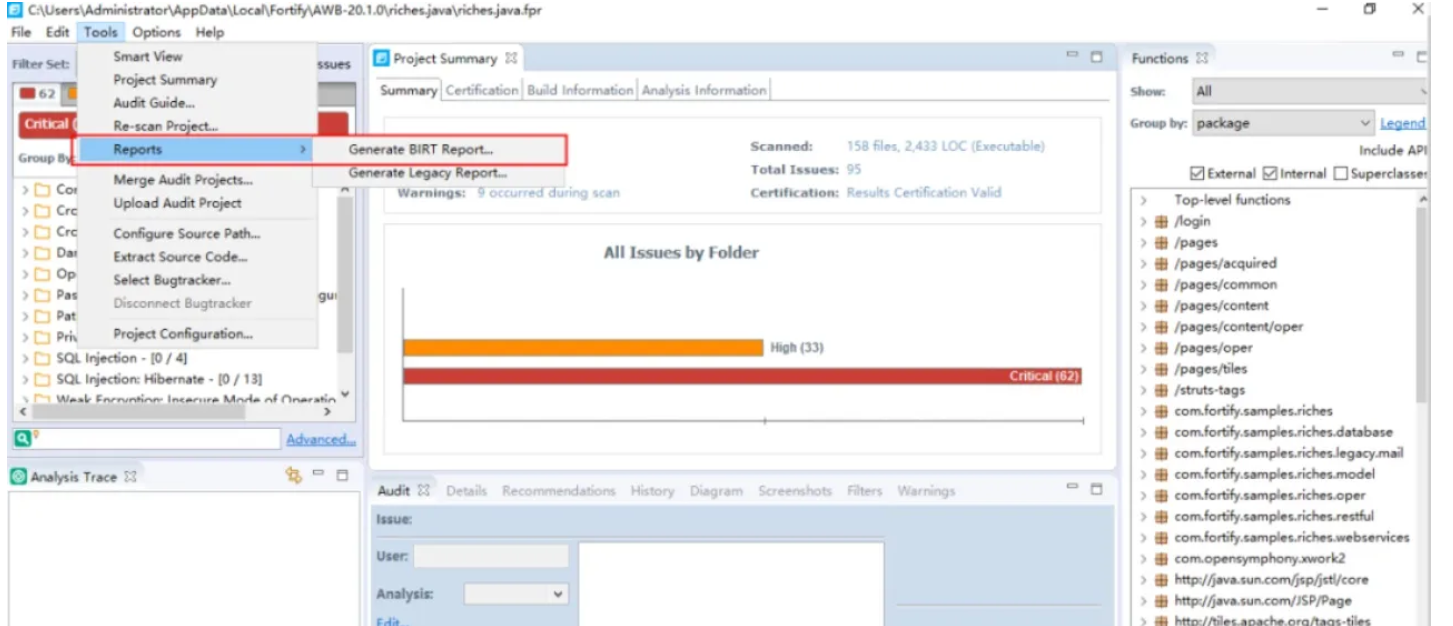Click the search magnifier icon in filter box
The image size is (1453, 626).
coord(23,438)
